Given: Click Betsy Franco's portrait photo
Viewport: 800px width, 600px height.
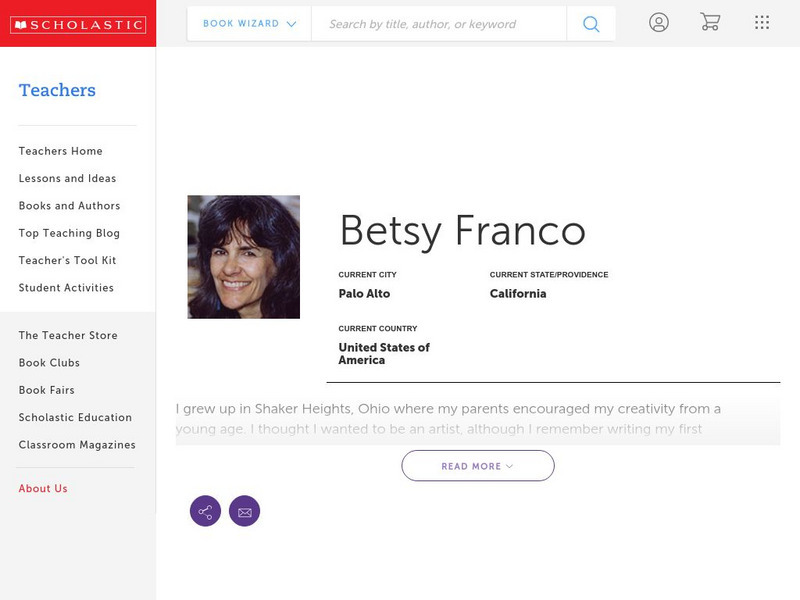Looking at the screenshot, I should click(243, 257).
